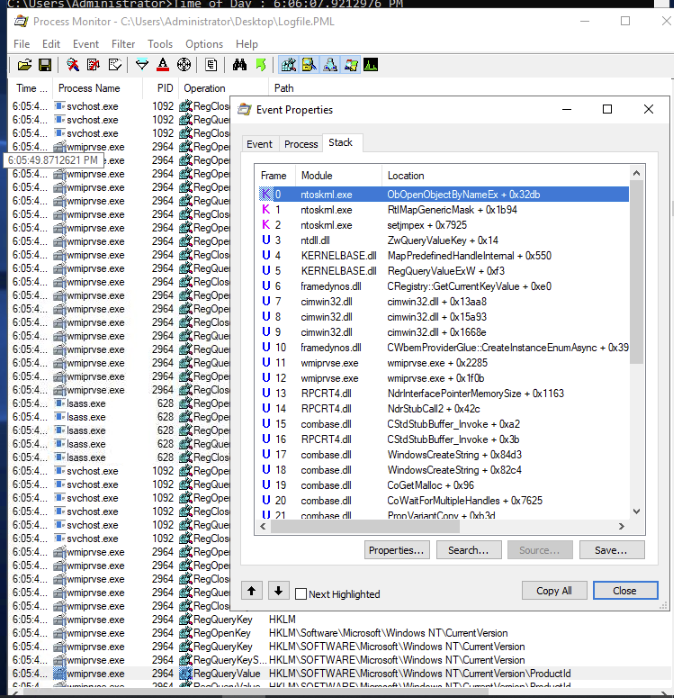Click stack list horizontal scroll left arrow
Image resolution: width=674 pixels, height=698 pixels.
tap(263, 526)
